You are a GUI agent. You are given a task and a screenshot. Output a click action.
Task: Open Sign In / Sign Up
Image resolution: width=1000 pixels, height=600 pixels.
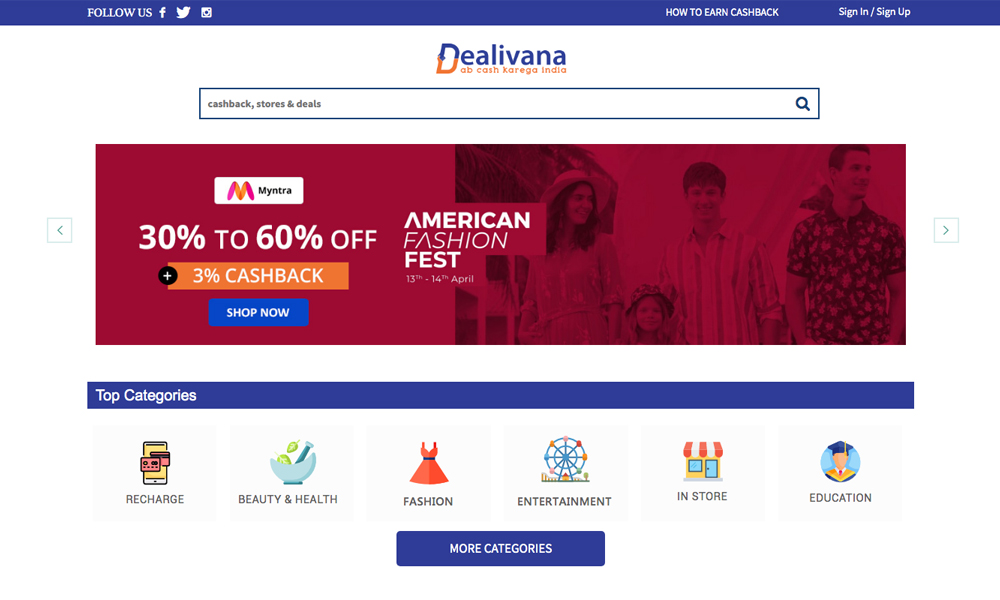pos(874,11)
